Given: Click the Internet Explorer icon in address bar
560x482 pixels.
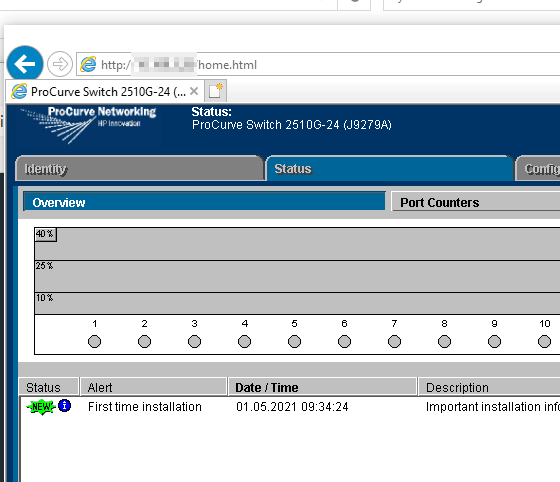Looking at the screenshot, I should 88,64.
